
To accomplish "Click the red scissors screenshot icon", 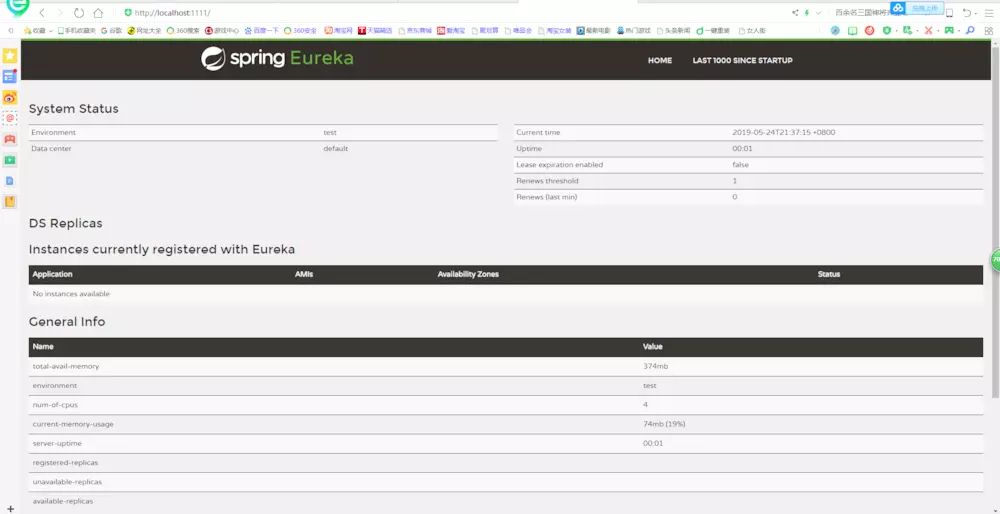I will click(929, 30).
